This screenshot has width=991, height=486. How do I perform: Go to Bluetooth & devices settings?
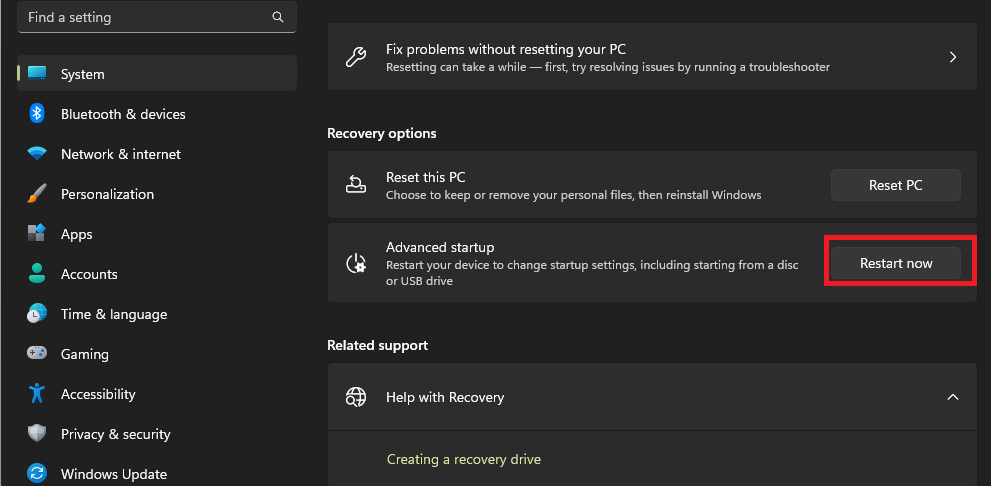coord(157,114)
